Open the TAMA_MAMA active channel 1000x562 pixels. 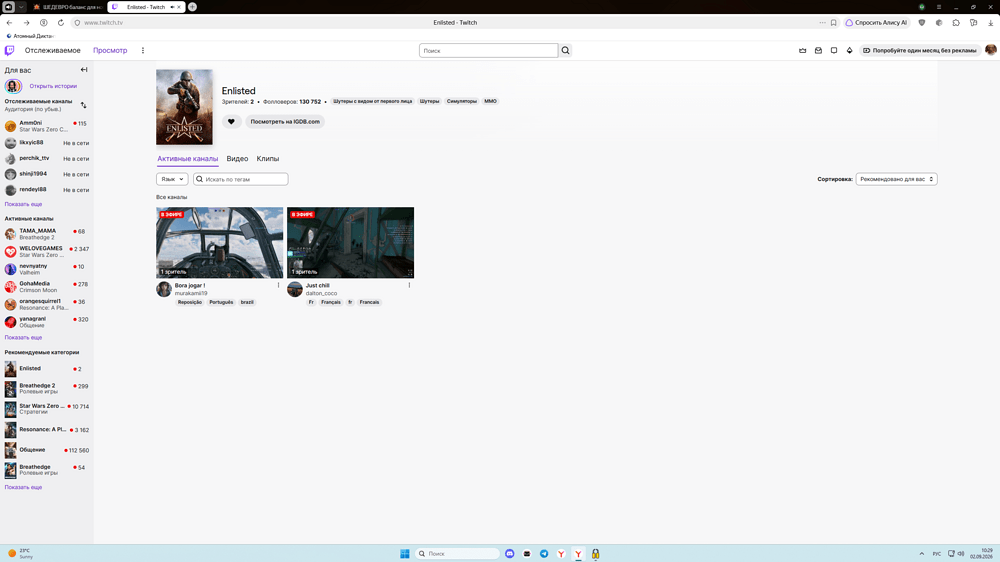[x=46, y=234]
